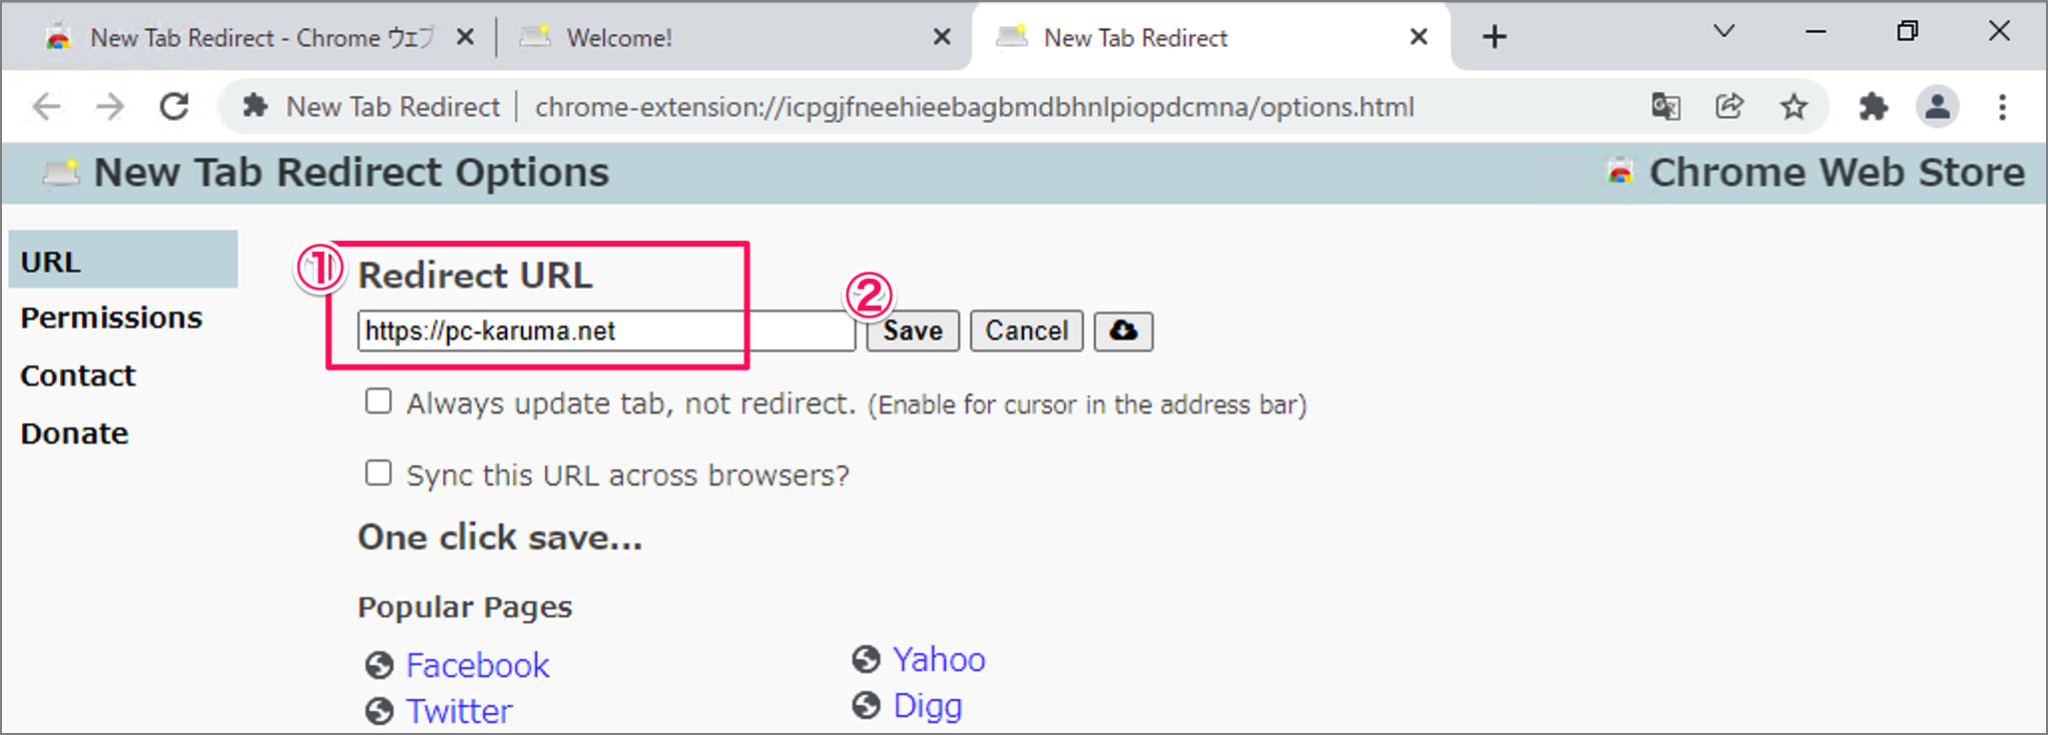Viewport: 2048px width, 735px height.
Task: Click the New Tab Redirect extension pin icon
Action: pos(256,105)
